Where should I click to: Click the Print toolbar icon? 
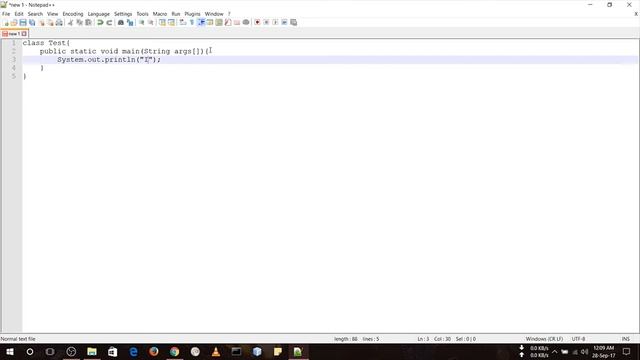59,22
